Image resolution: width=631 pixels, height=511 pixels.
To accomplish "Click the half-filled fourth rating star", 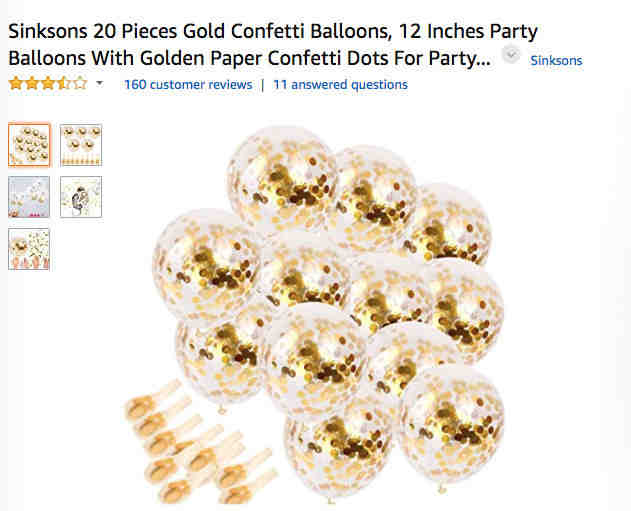I will point(64,84).
